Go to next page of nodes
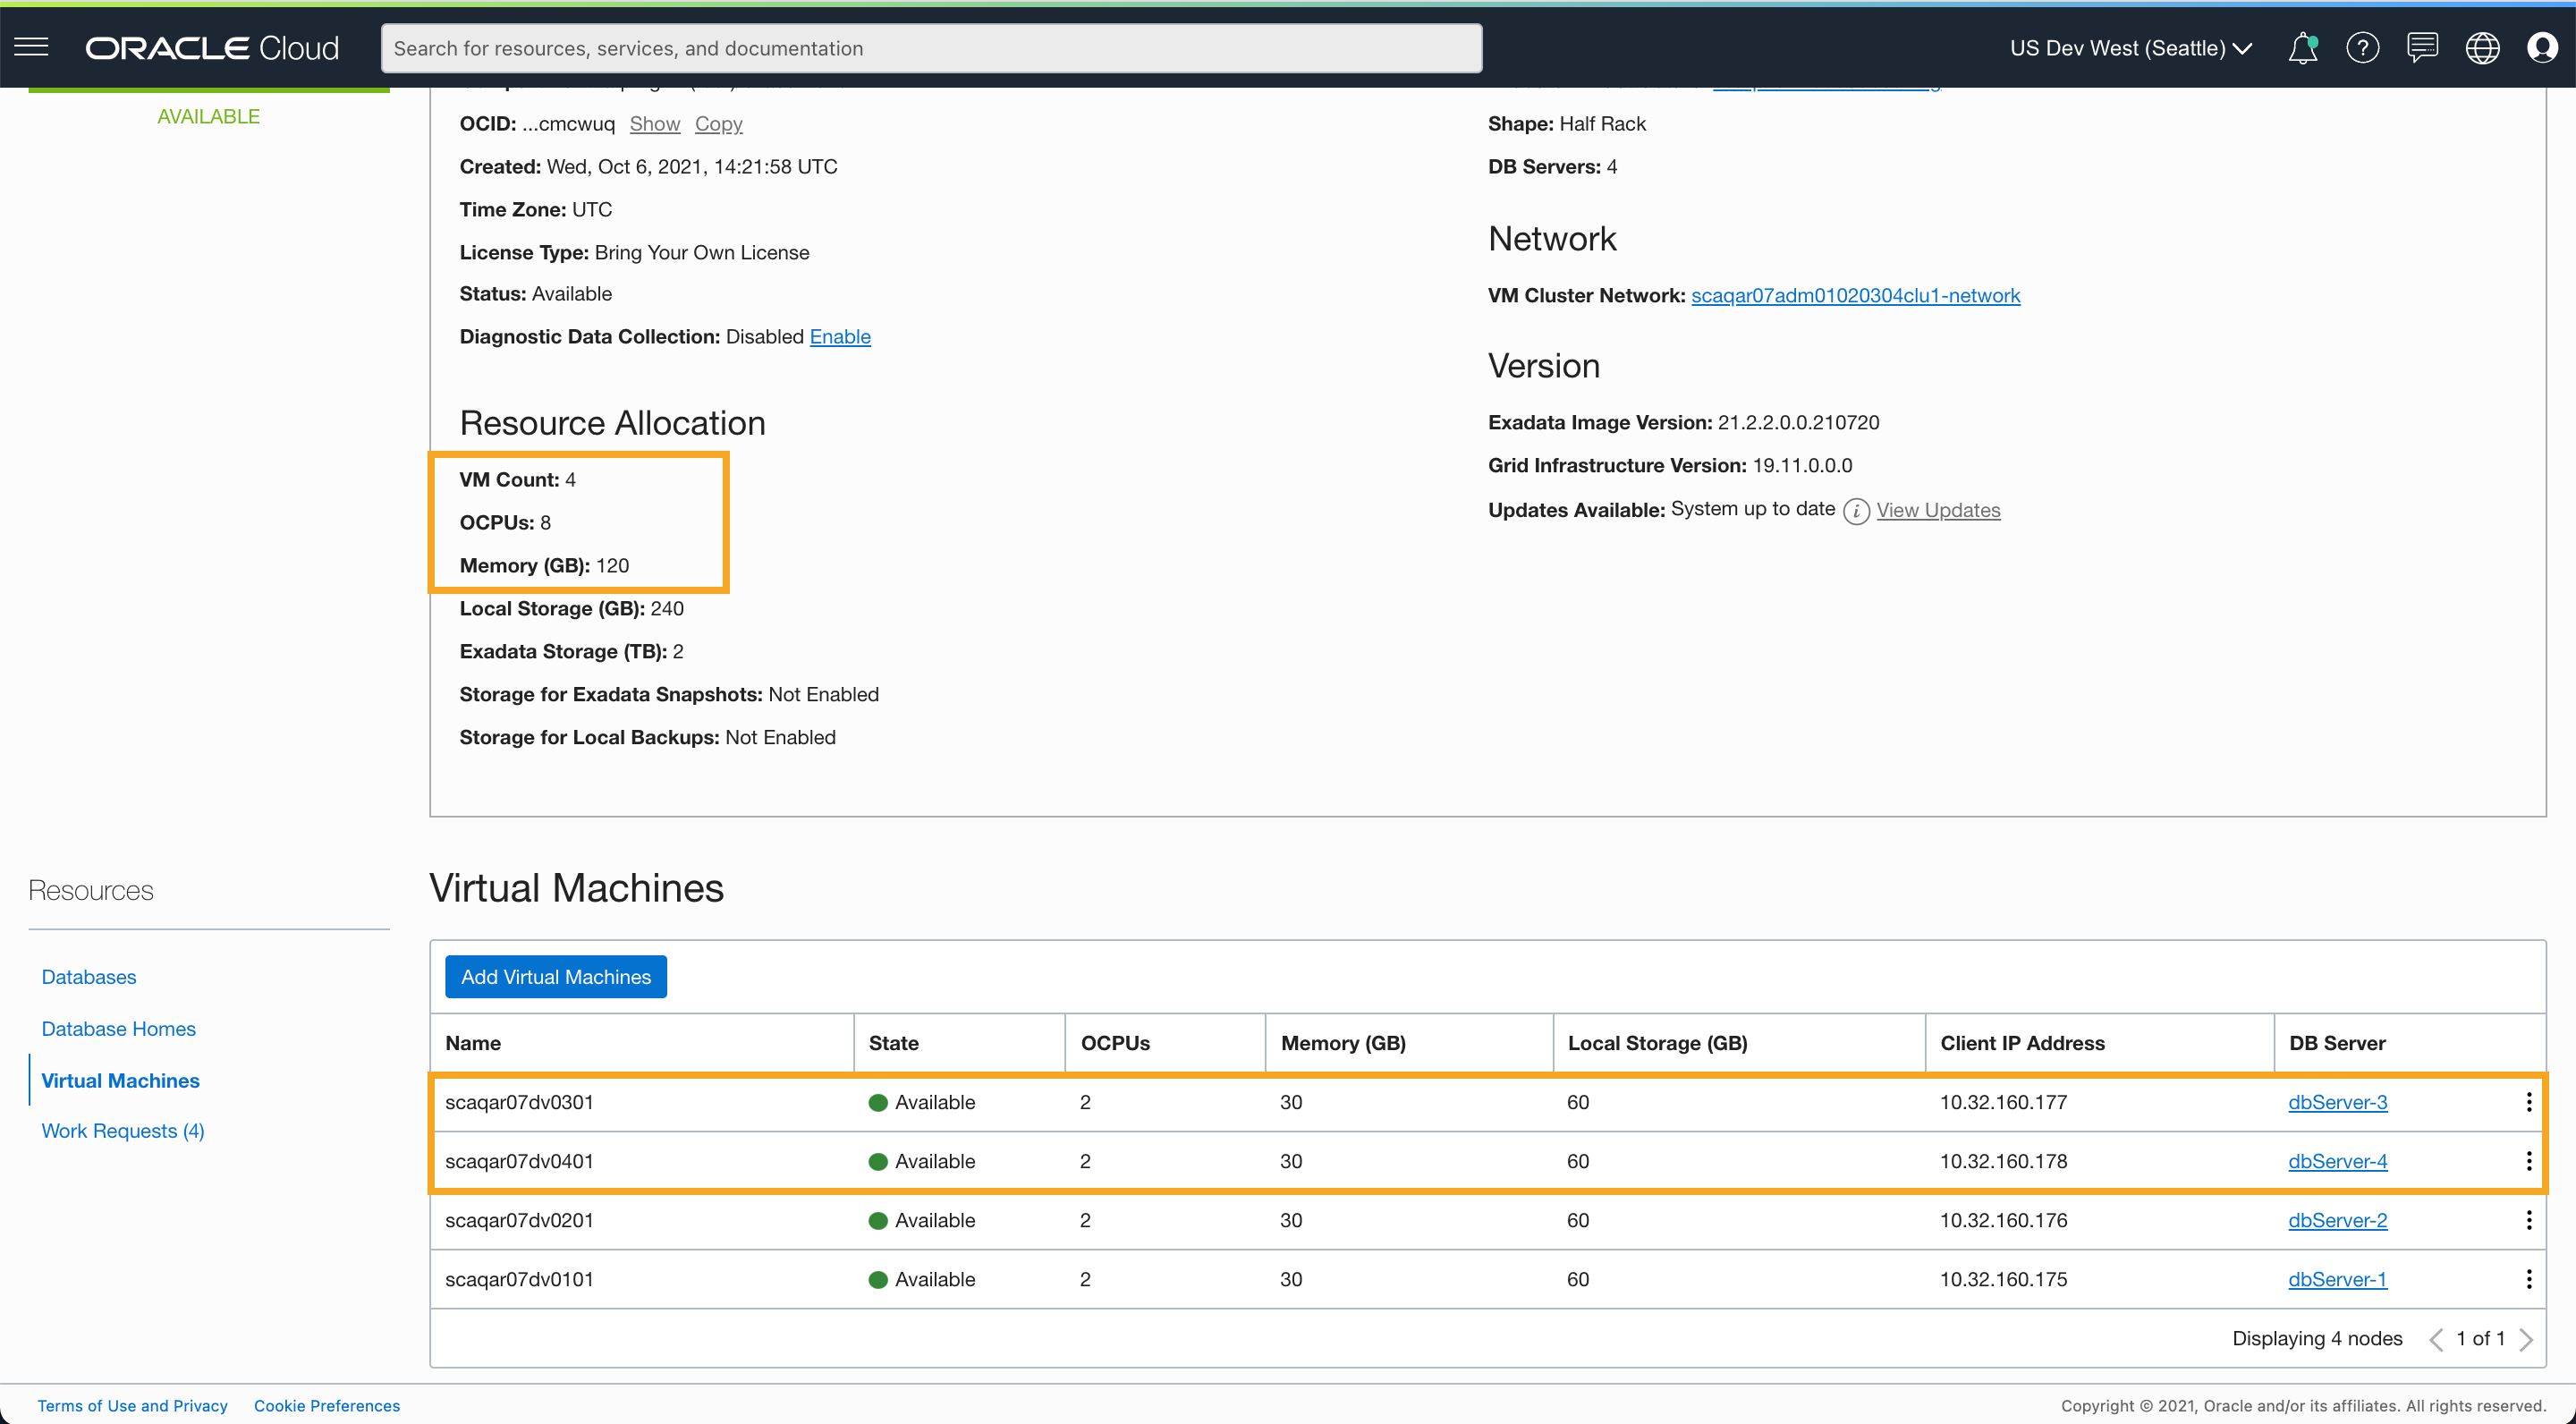The image size is (2576, 1424). click(x=2526, y=1339)
